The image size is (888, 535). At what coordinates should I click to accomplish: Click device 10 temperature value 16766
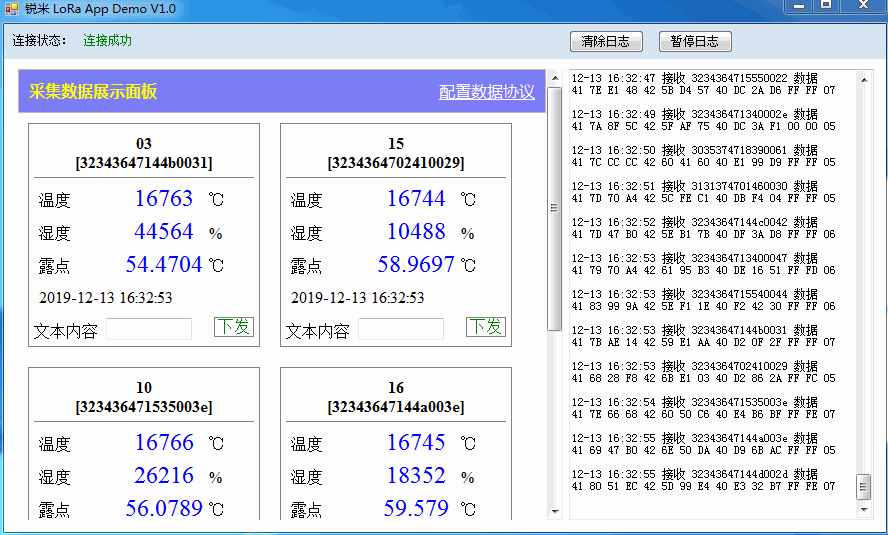164,443
